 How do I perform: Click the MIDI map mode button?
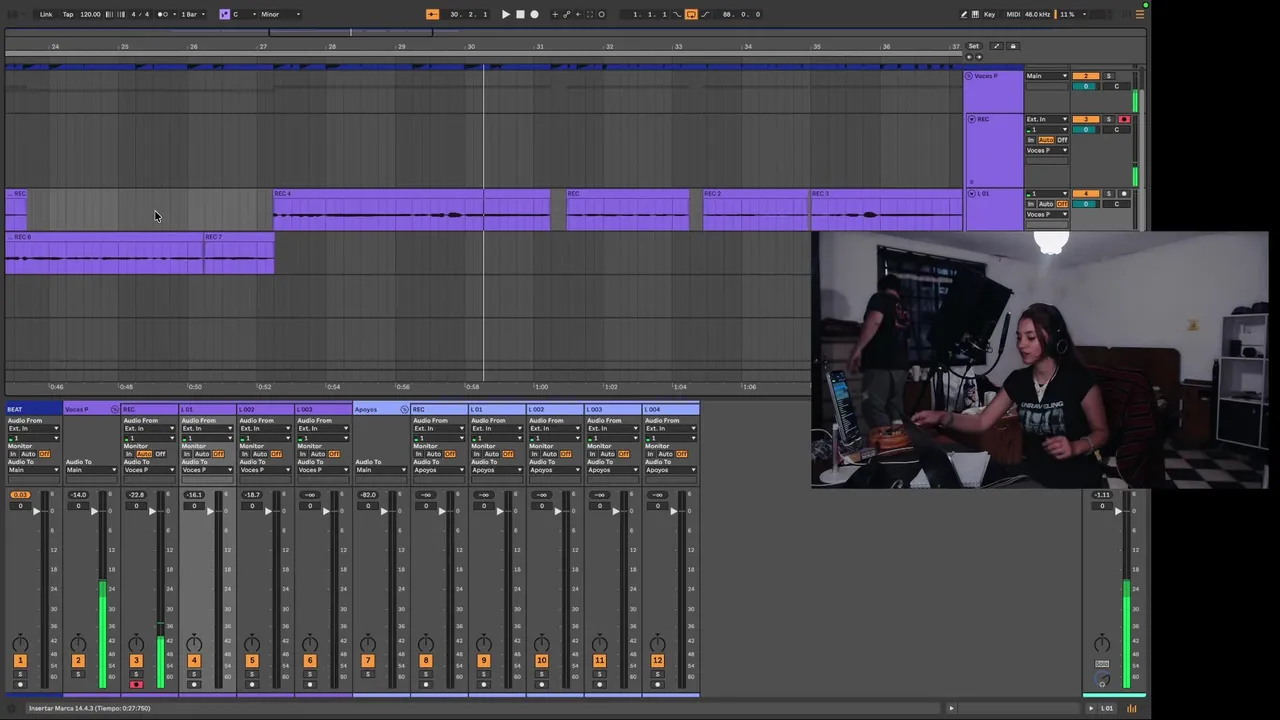[x=1013, y=14]
